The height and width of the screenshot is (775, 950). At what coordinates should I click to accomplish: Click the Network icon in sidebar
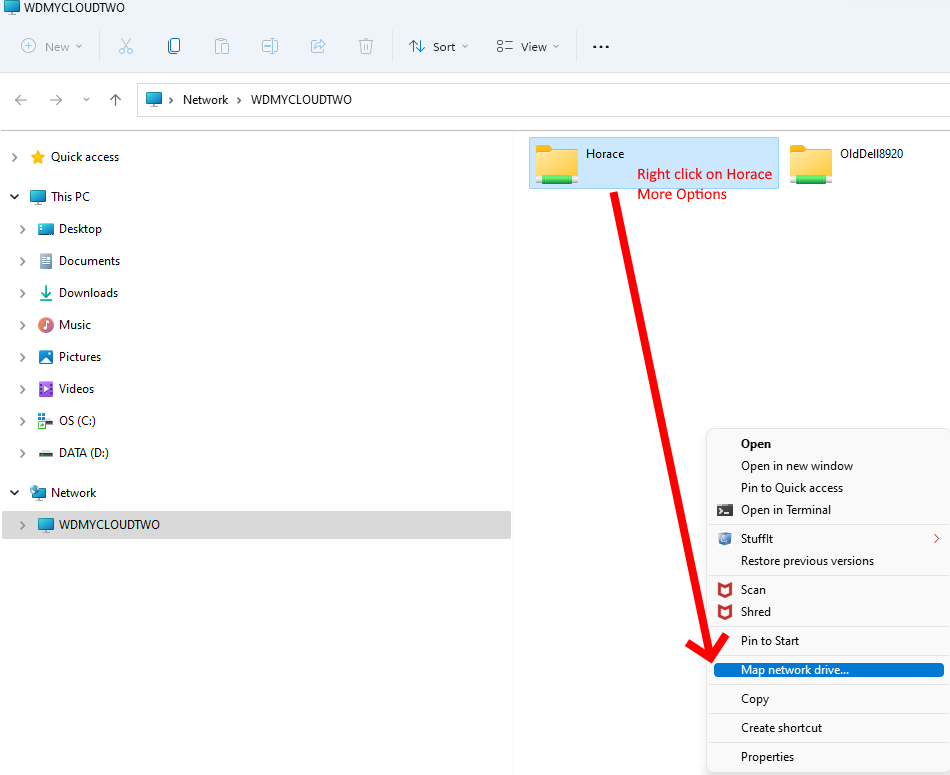pyautogui.click(x=38, y=493)
